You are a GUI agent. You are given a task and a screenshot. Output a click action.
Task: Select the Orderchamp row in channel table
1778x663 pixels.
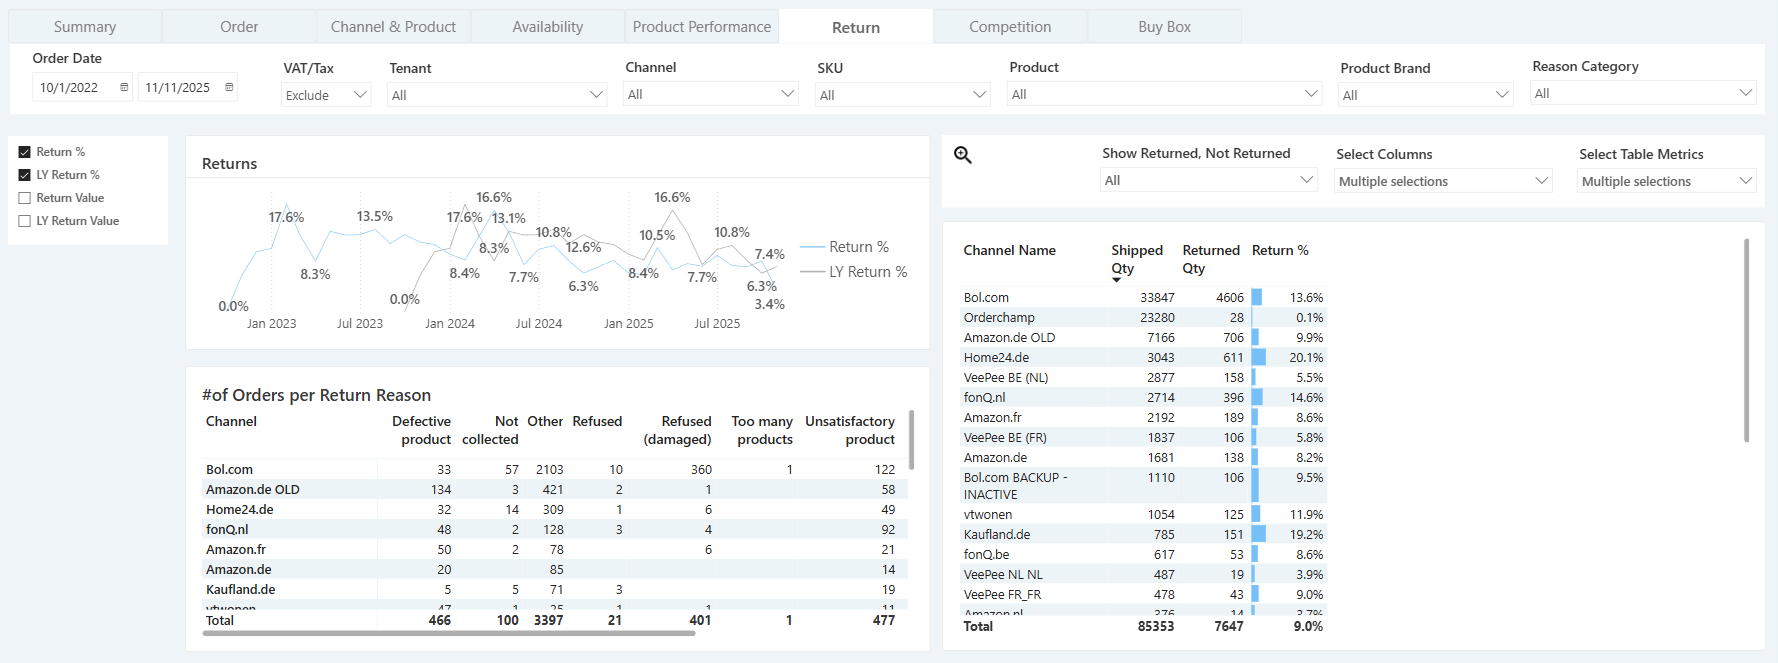click(x=1143, y=317)
